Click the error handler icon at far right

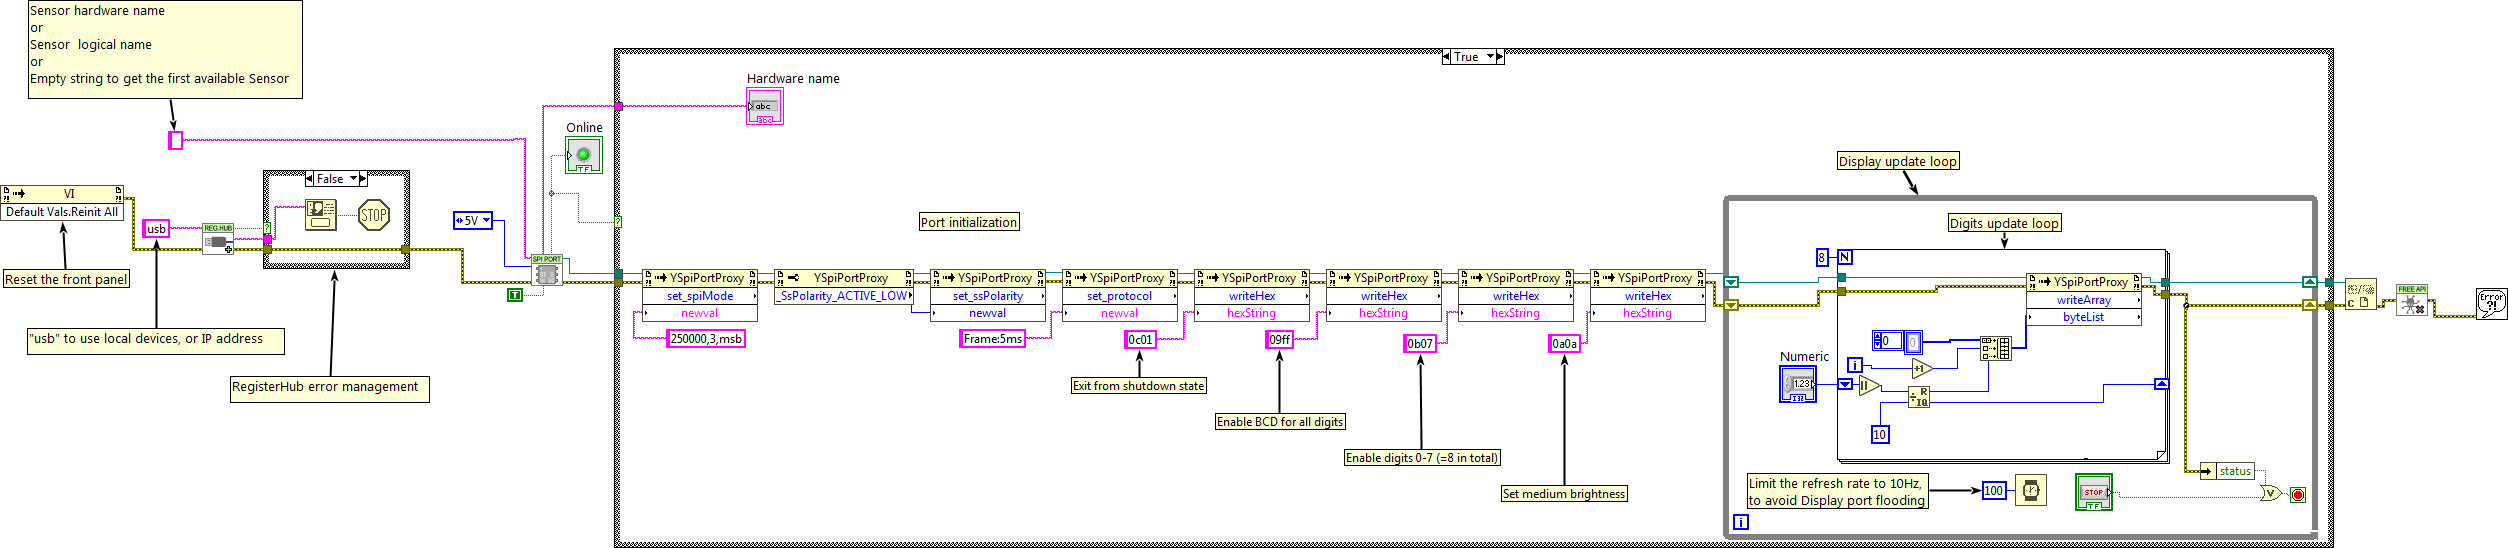[x=2491, y=303]
